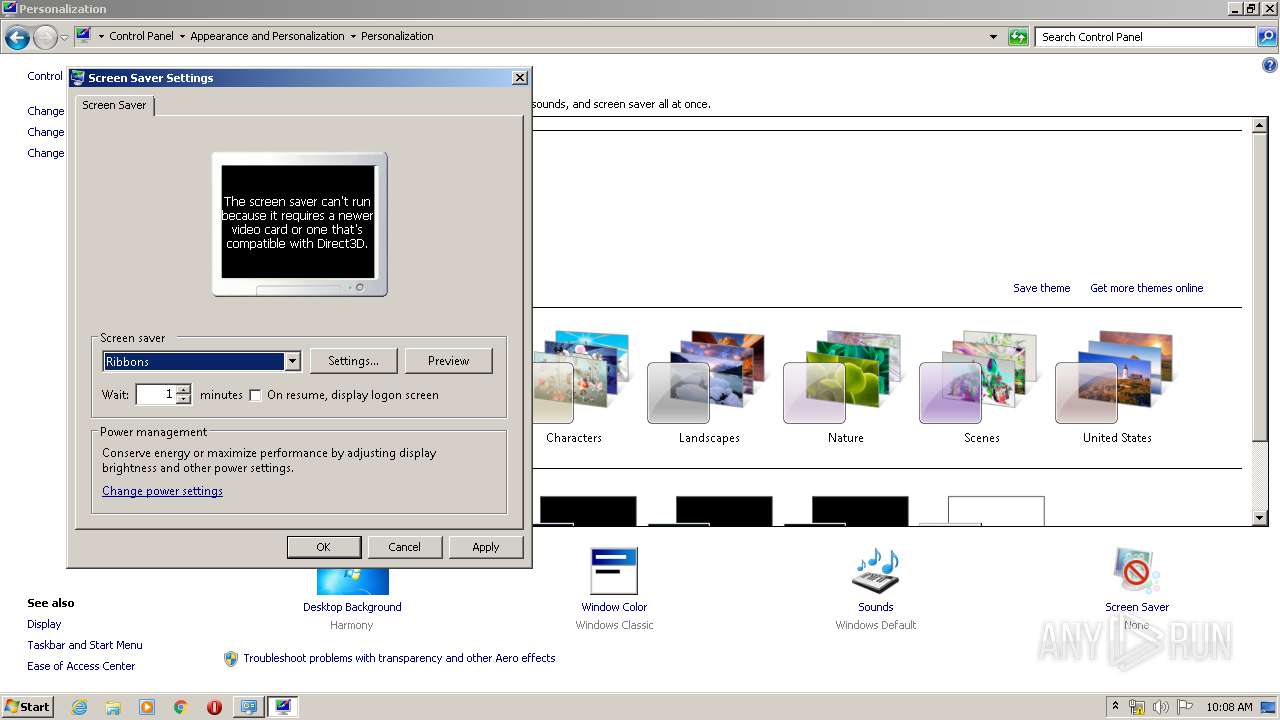Open the Desktop Background icon
This screenshot has height=720, width=1280.
(x=352, y=581)
